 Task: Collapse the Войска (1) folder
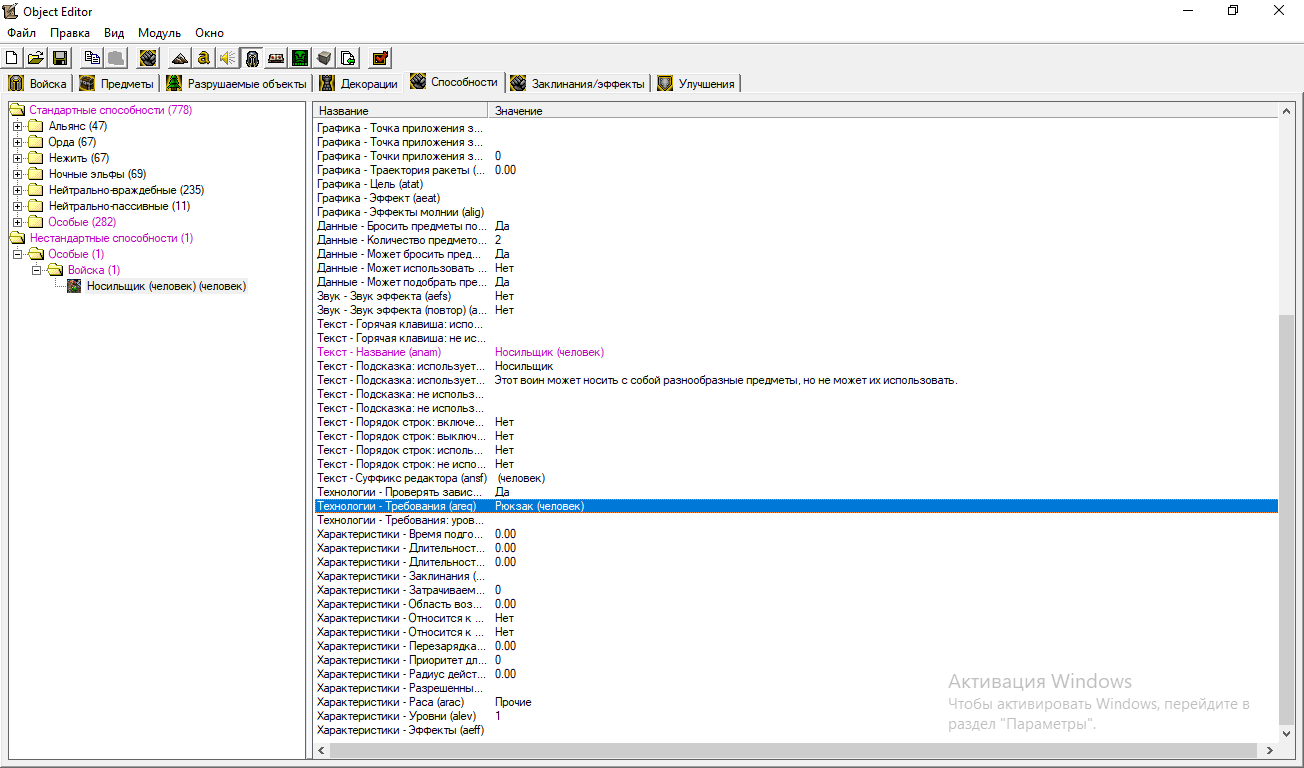36,270
